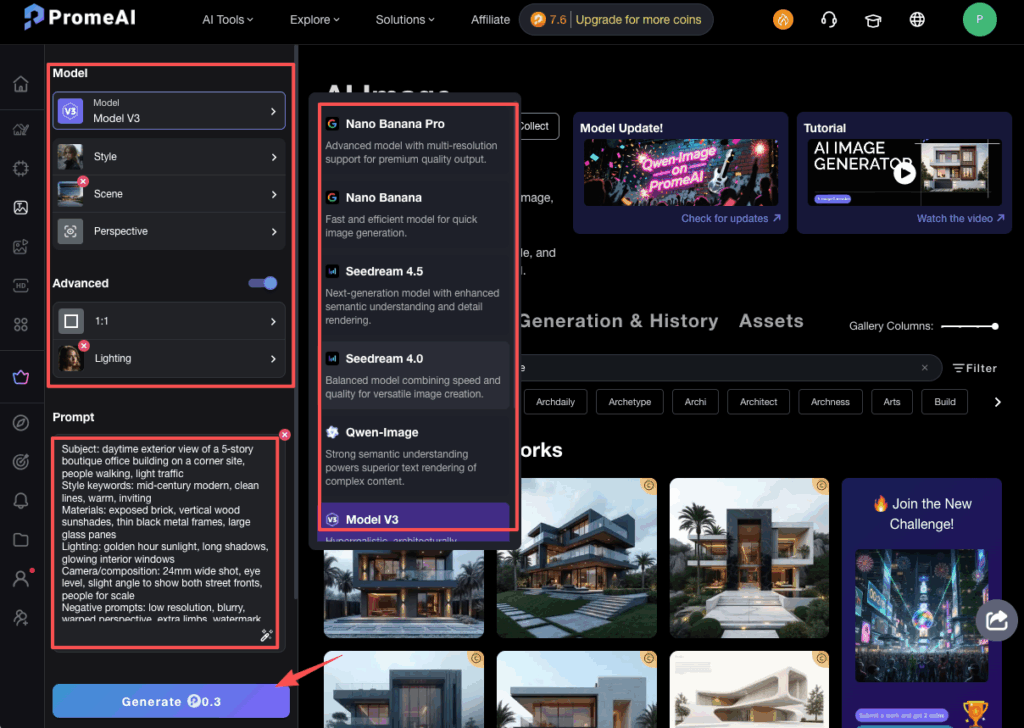Switch to the Assets tab

click(x=771, y=321)
